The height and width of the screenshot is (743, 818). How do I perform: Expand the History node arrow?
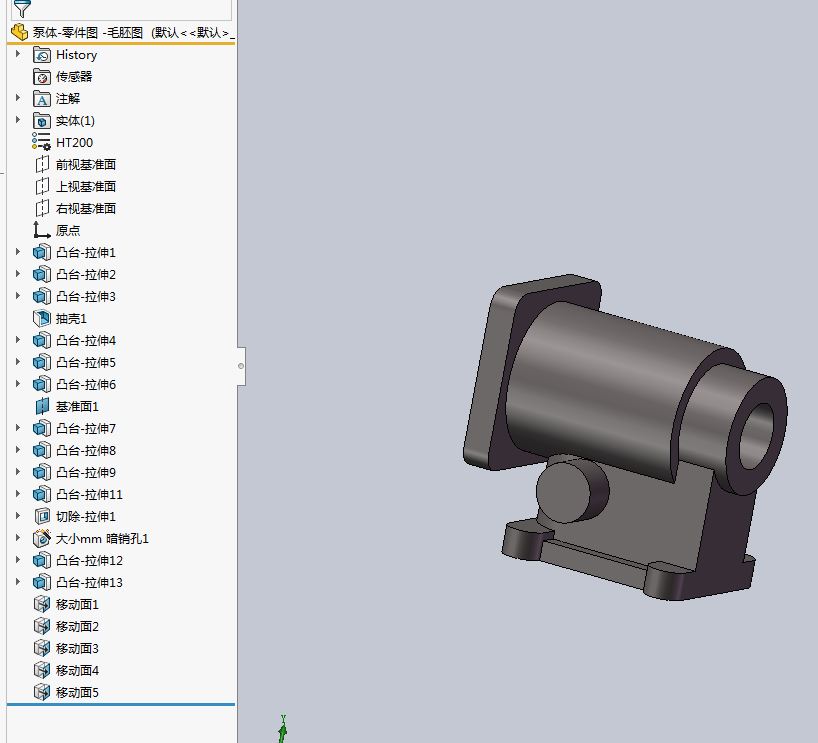pos(18,54)
